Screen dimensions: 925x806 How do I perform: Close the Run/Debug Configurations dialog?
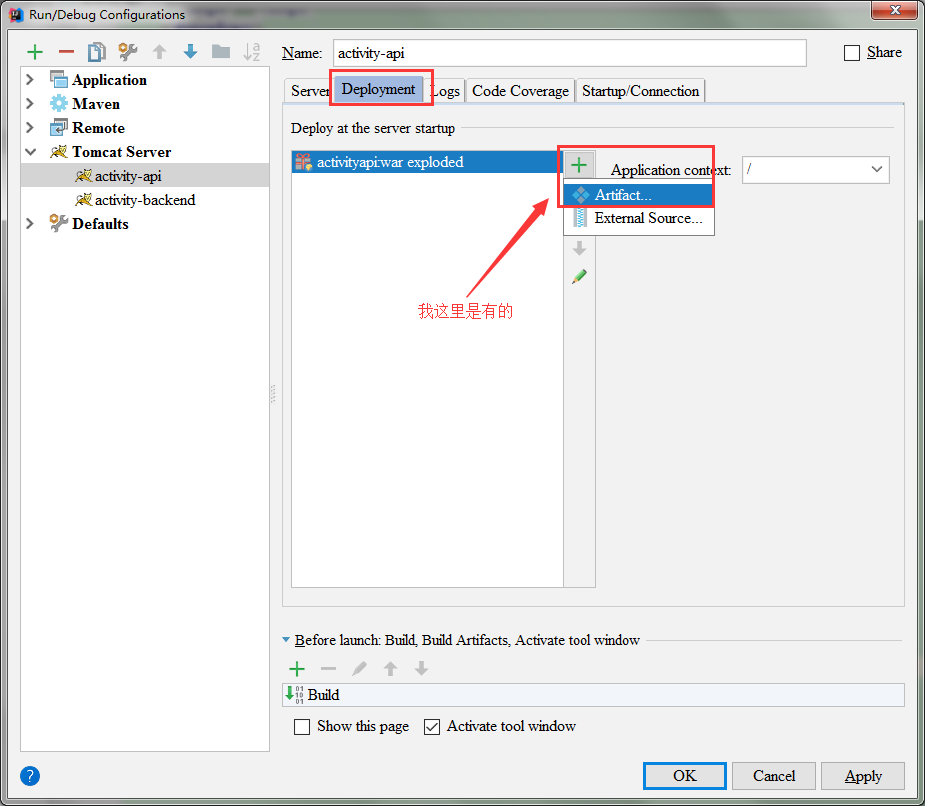pyautogui.click(x=894, y=10)
